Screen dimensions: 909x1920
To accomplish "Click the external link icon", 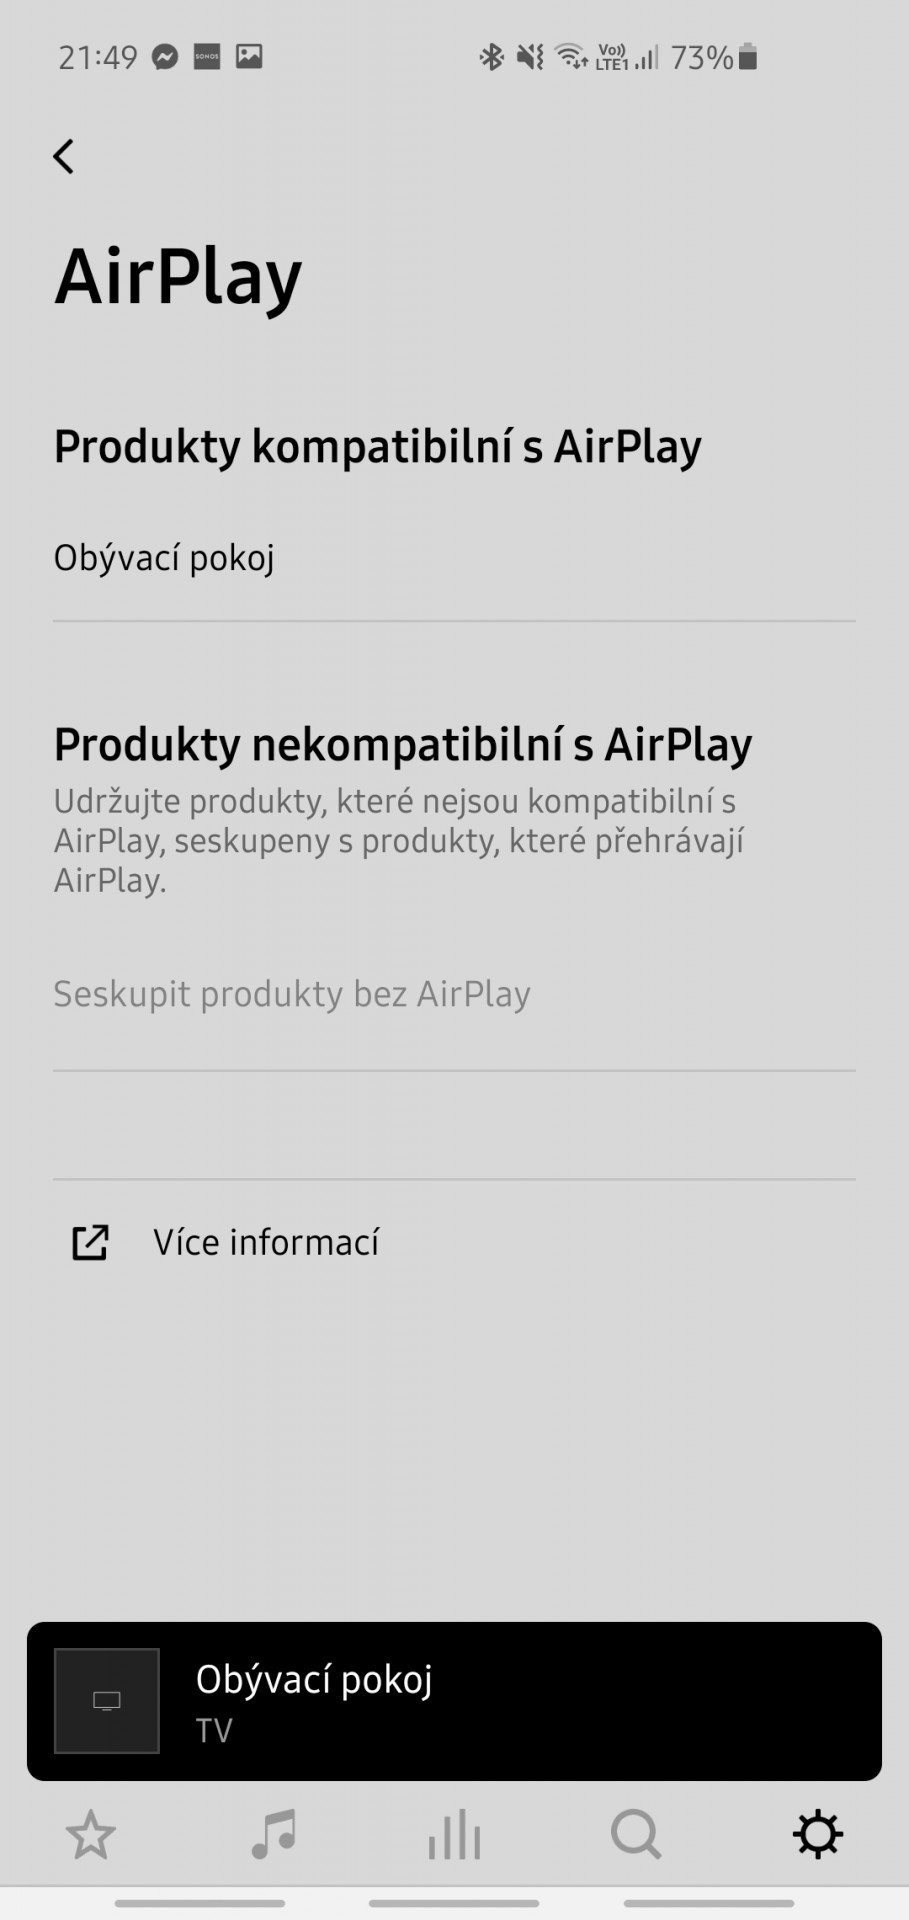I will point(90,1242).
